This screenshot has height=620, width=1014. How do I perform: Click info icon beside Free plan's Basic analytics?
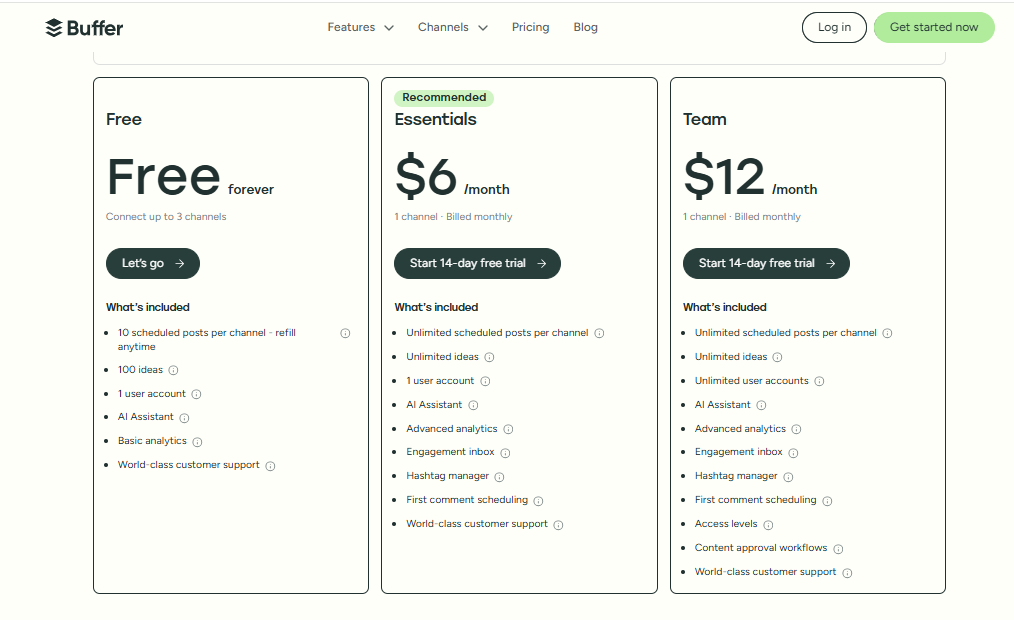click(x=197, y=442)
